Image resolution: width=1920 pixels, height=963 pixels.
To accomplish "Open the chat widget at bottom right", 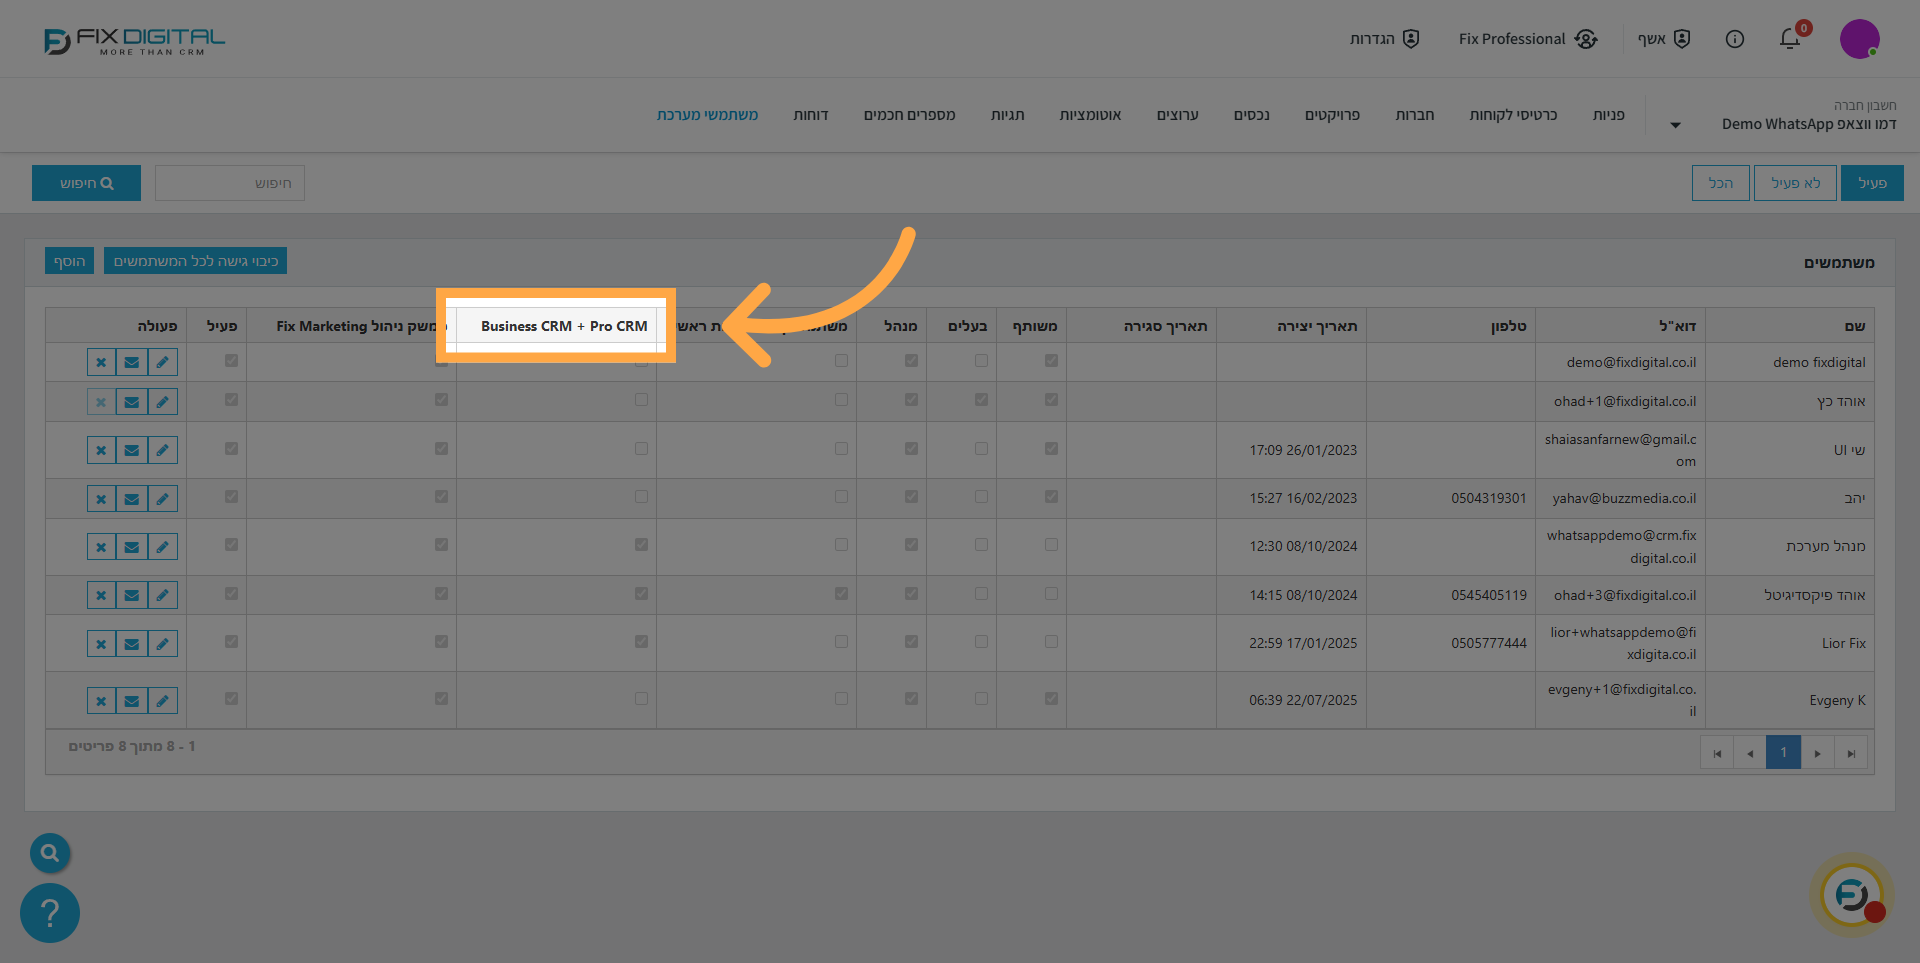I will [x=1852, y=895].
